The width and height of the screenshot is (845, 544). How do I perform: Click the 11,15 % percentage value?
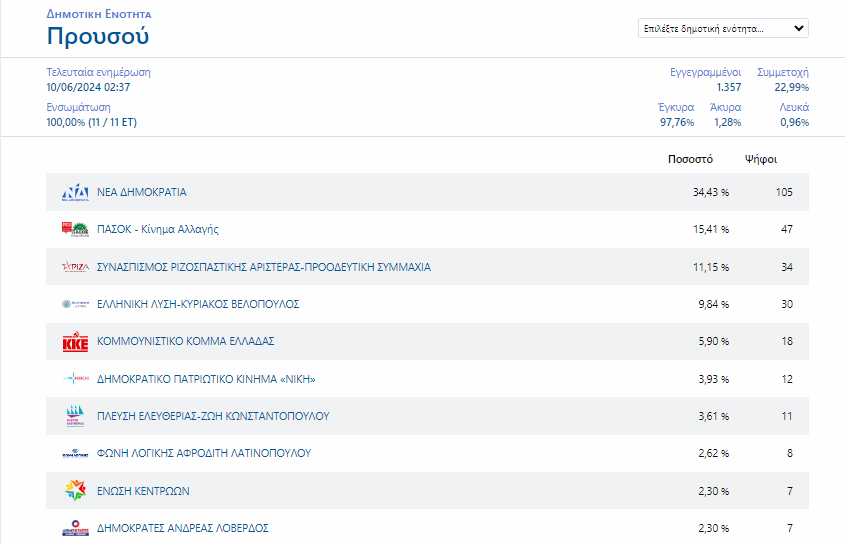click(x=711, y=267)
